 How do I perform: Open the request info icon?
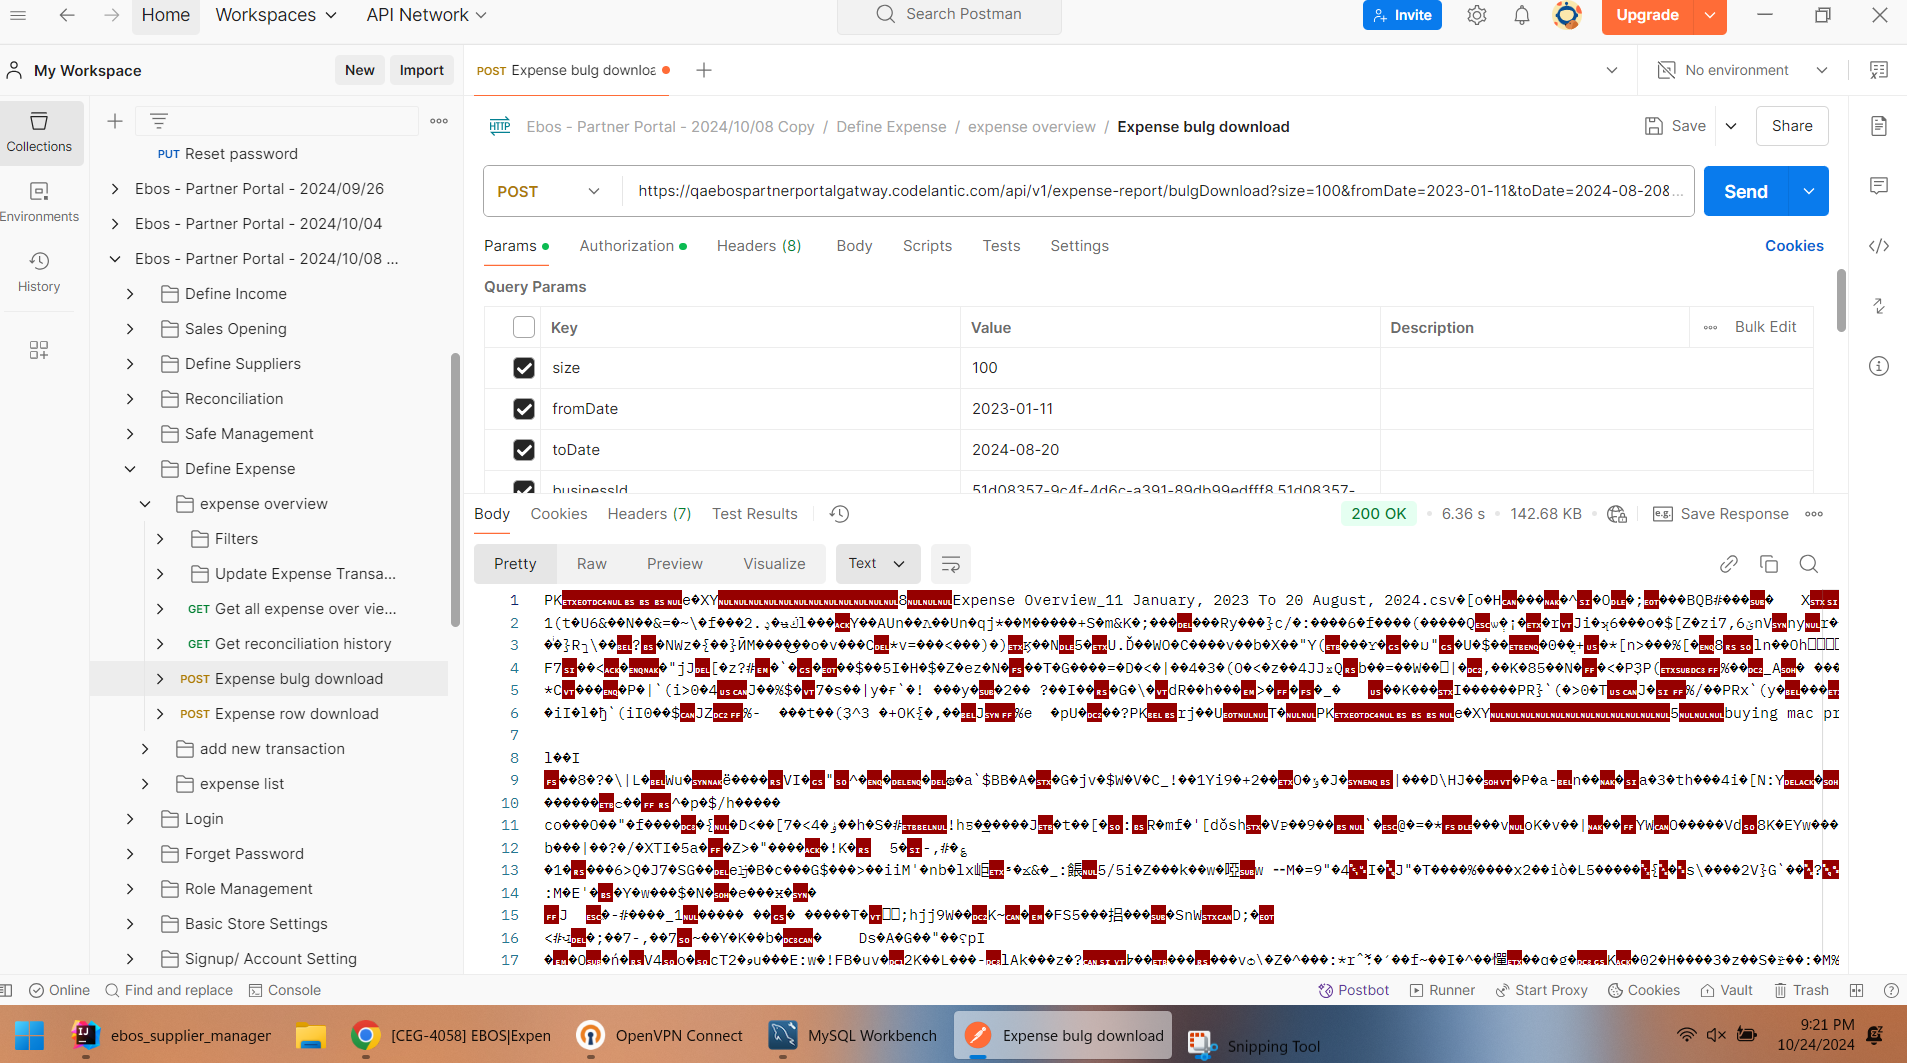[x=1879, y=366]
